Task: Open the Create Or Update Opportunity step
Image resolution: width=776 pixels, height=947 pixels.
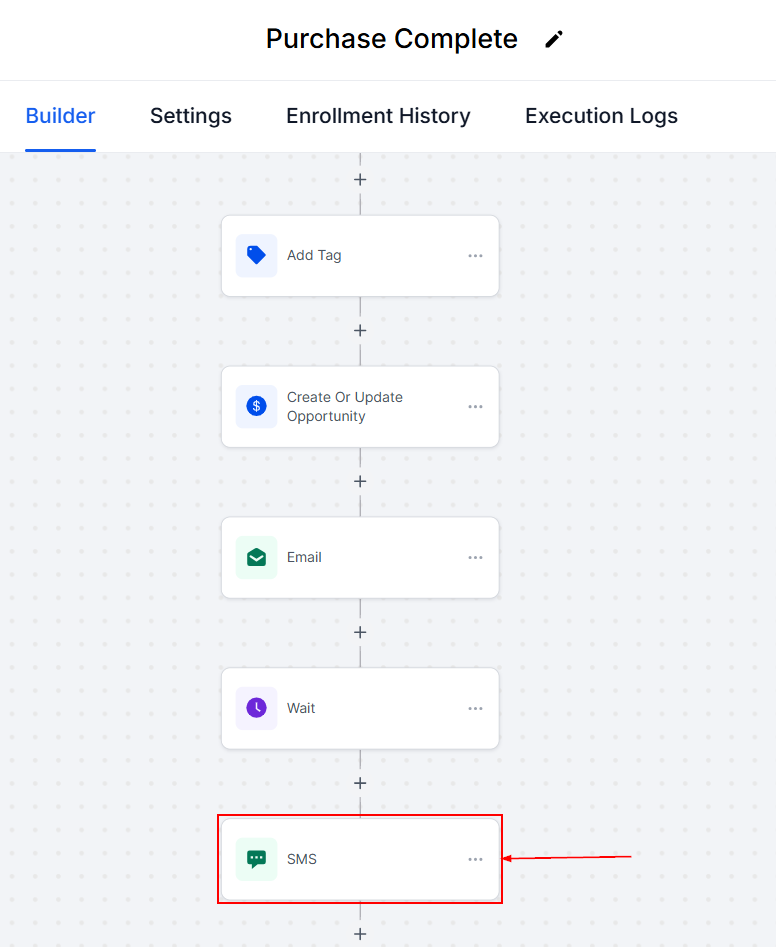Action: pyautogui.click(x=345, y=407)
